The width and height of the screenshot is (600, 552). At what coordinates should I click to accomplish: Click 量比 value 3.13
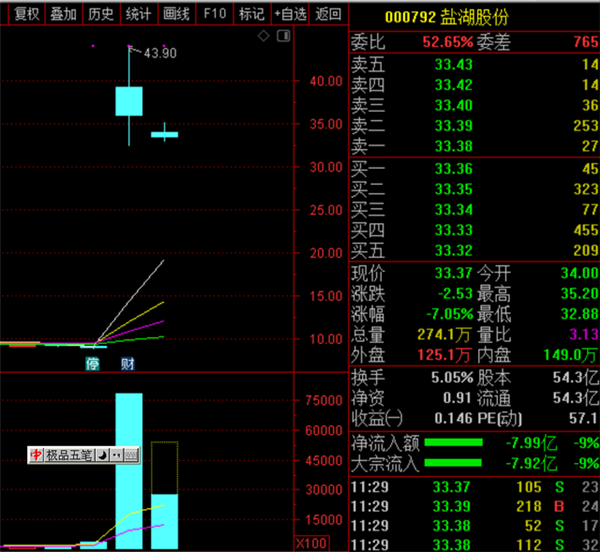[584, 335]
